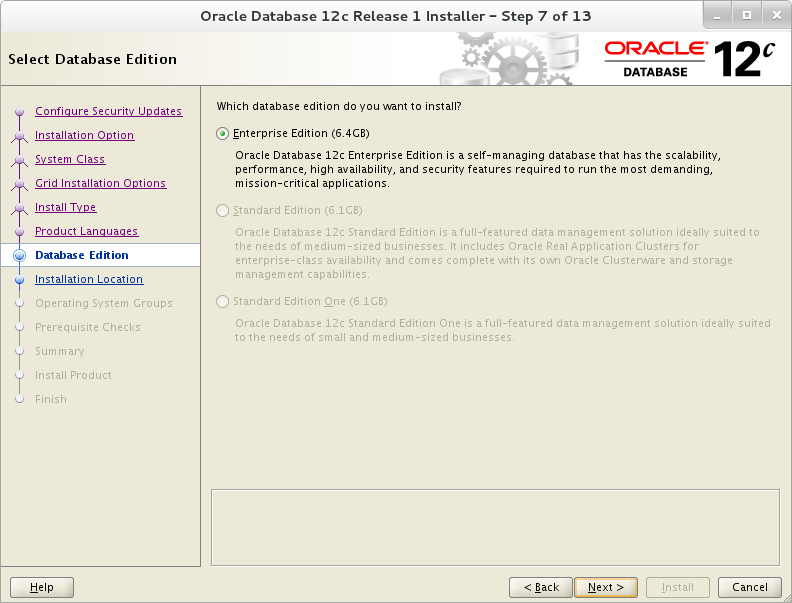Click the installer title bar text
This screenshot has width=792, height=603.
tap(395, 16)
